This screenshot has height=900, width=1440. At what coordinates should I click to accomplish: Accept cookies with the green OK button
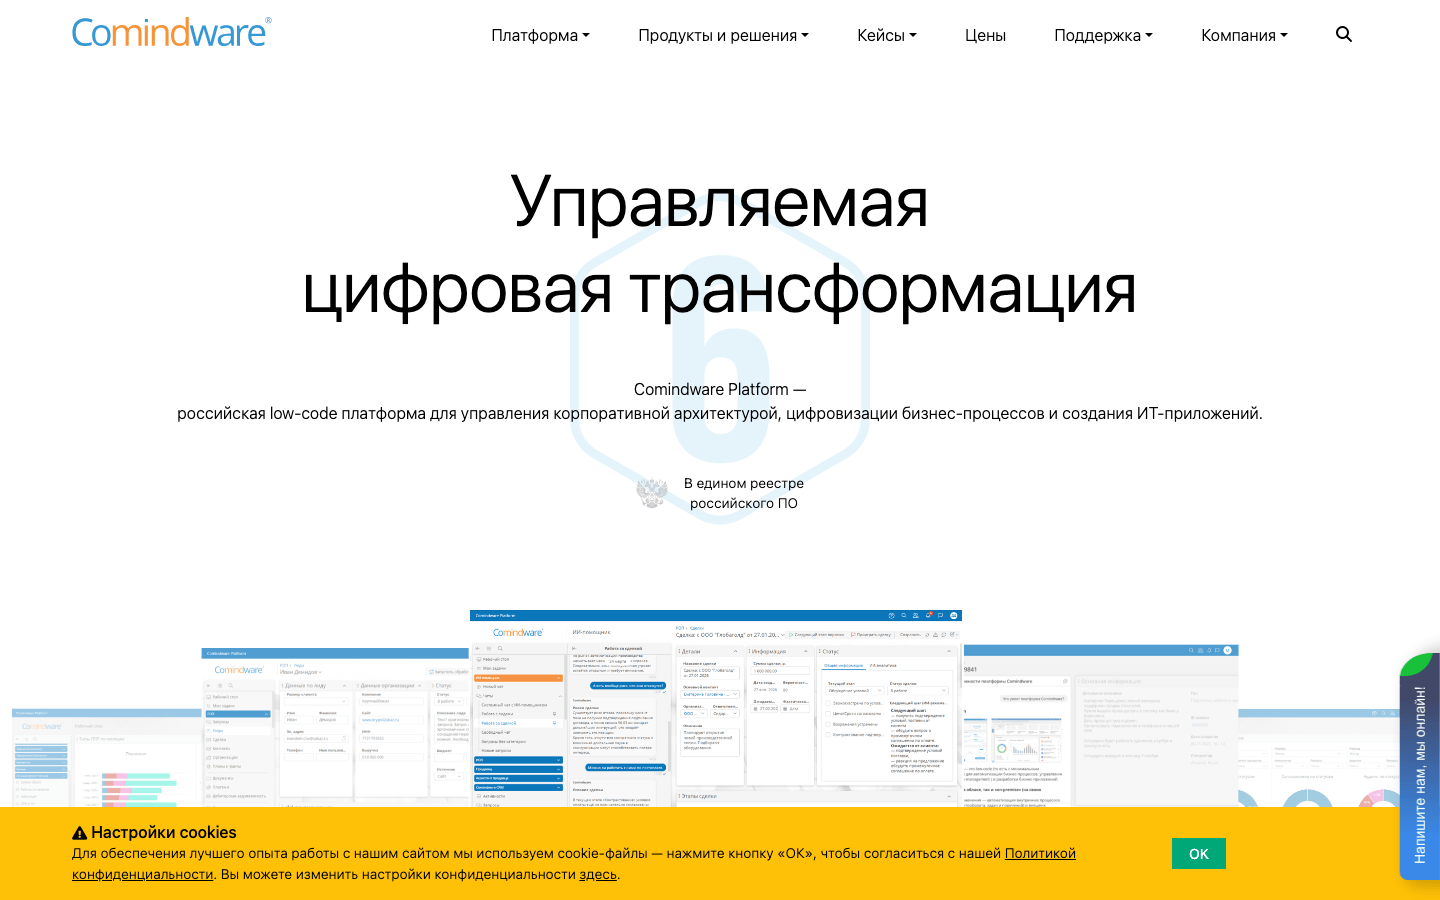click(1199, 854)
